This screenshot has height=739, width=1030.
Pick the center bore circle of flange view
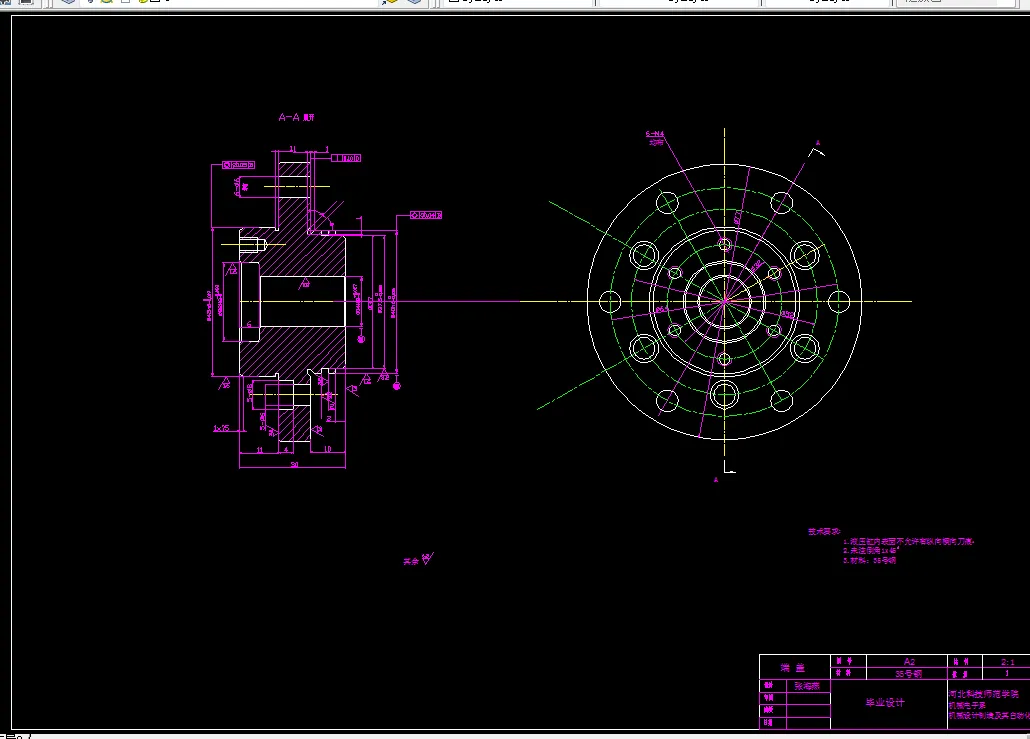[x=724, y=302]
